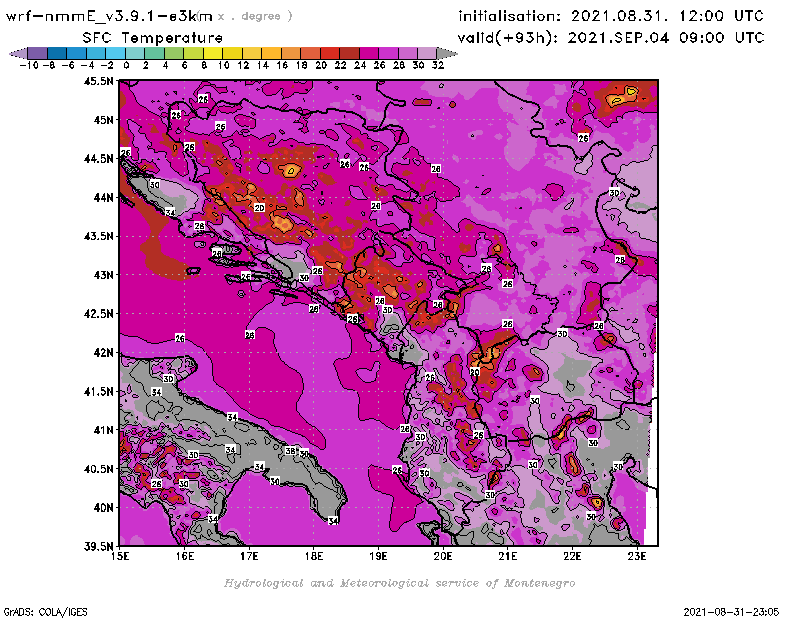Select the 32 value on legend scale

tap(438, 65)
